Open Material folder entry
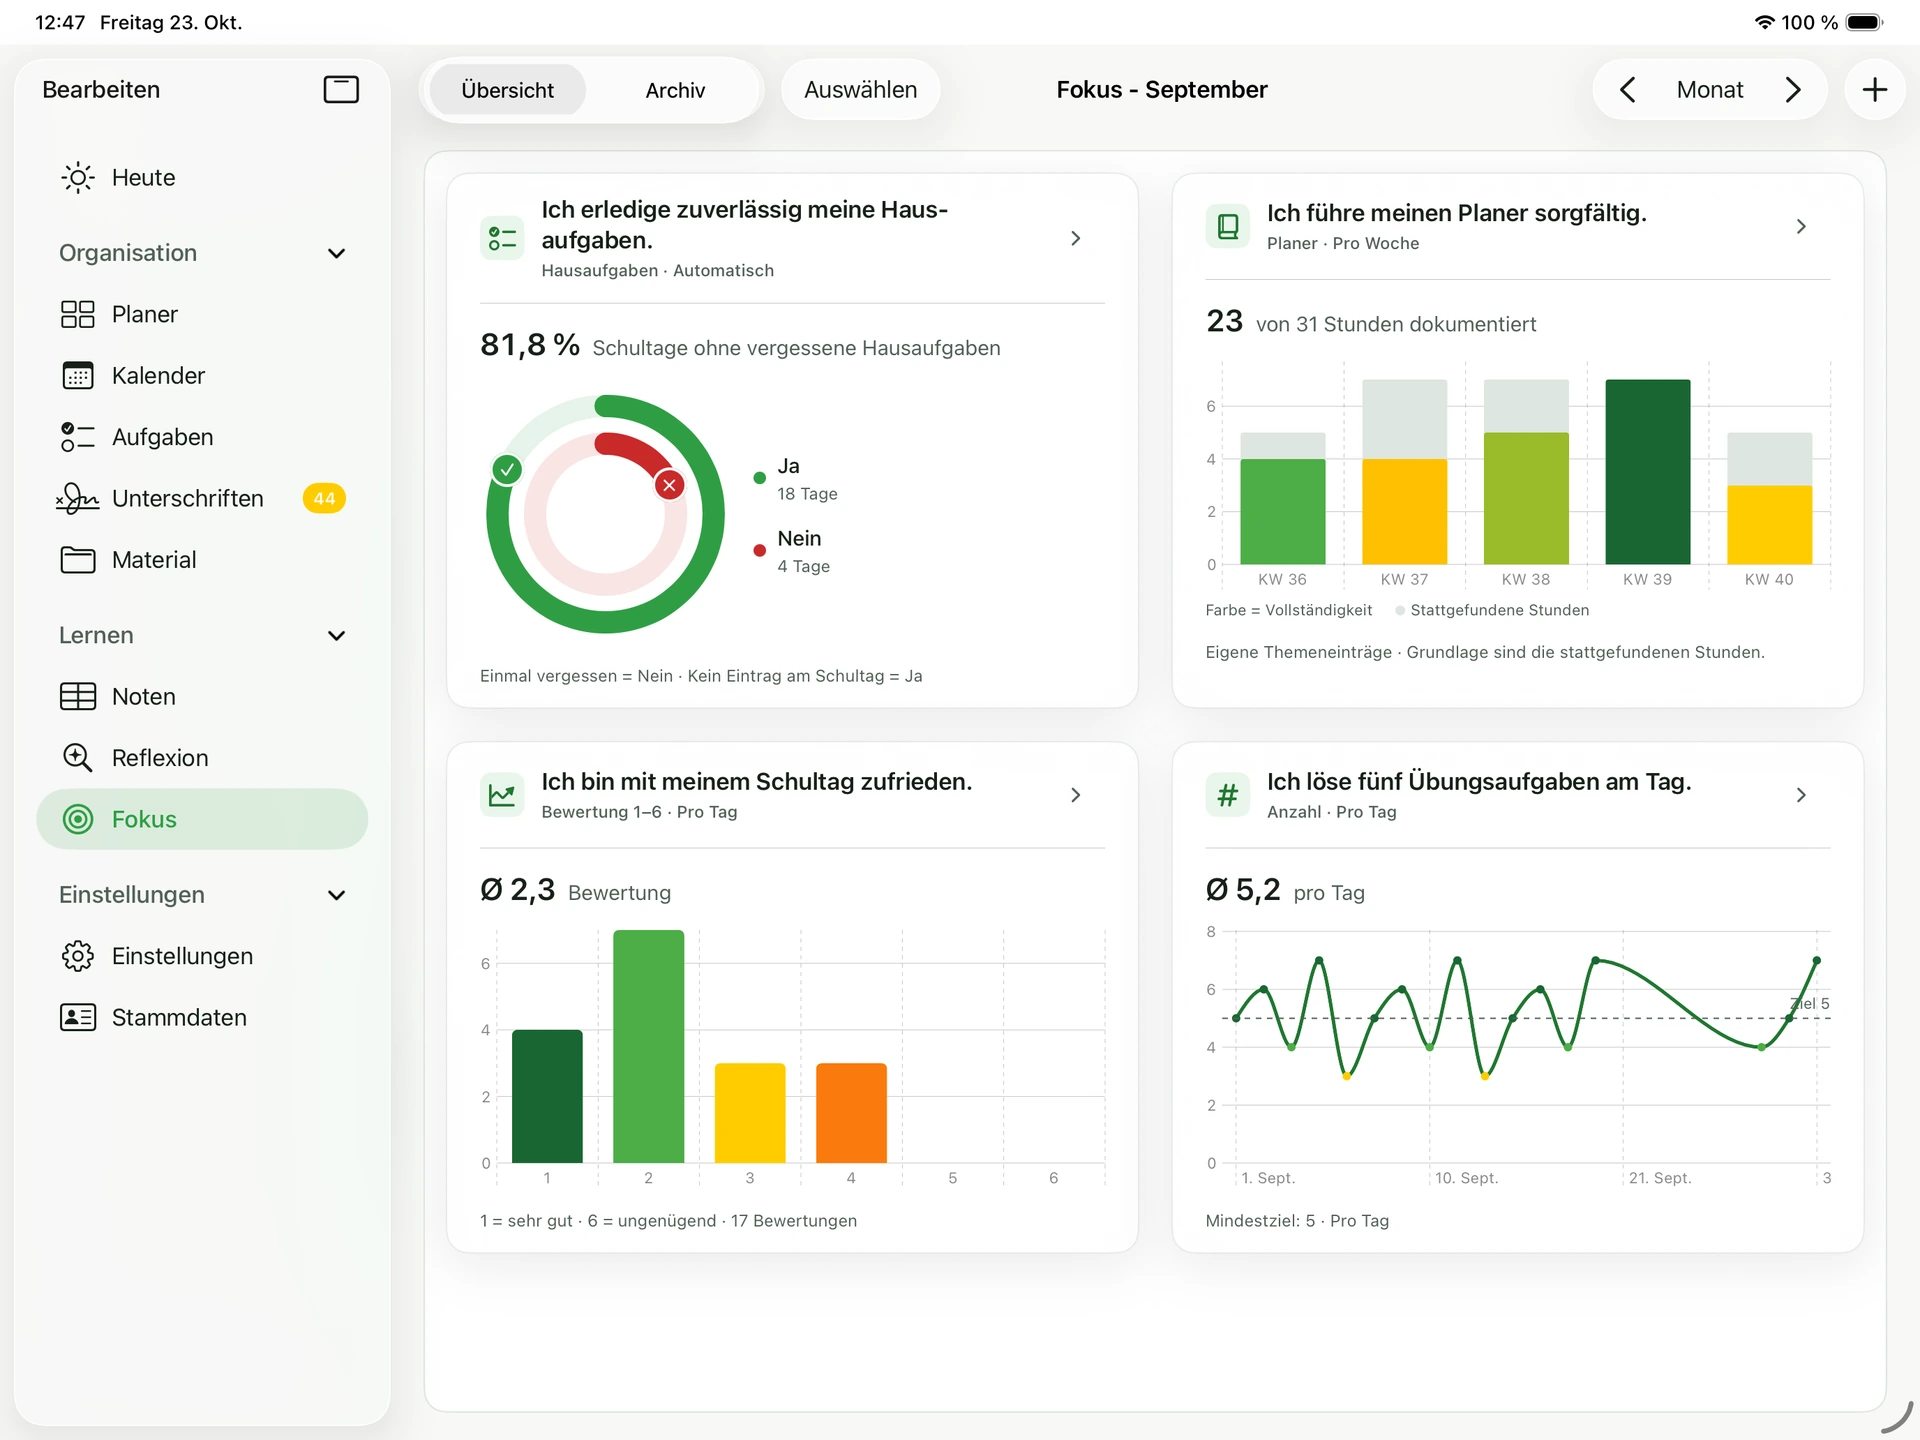 pyautogui.click(x=202, y=560)
